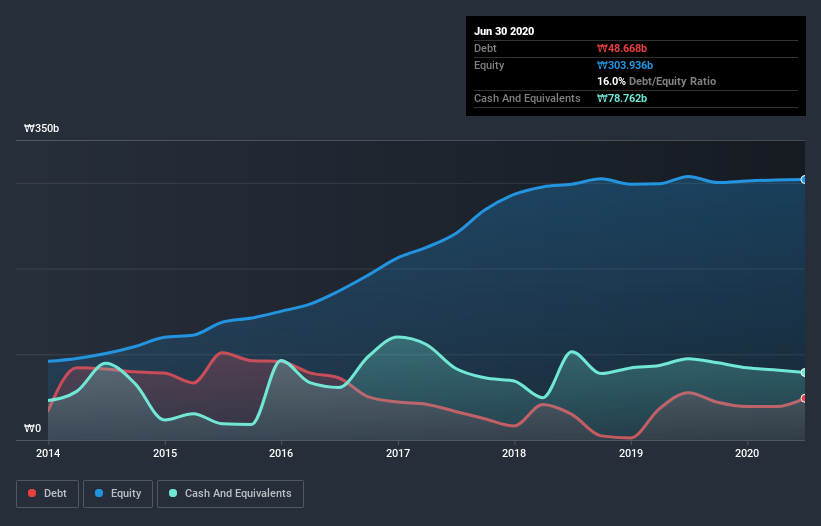Click the ₩78.762b cash value

click(x=622, y=98)
